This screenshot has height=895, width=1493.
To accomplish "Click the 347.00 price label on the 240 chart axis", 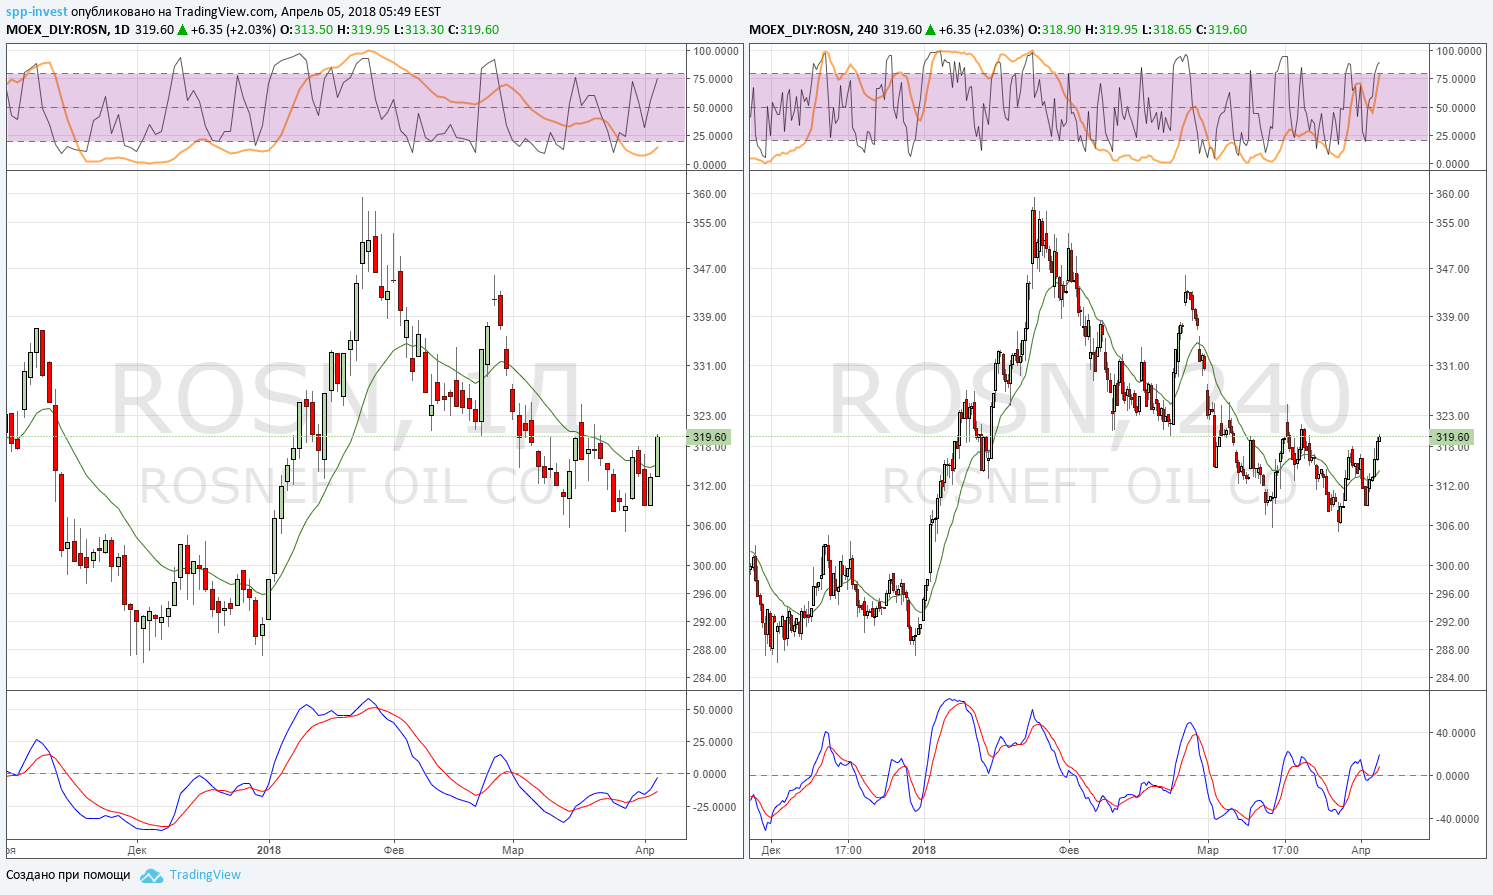I will point(1453,269).
